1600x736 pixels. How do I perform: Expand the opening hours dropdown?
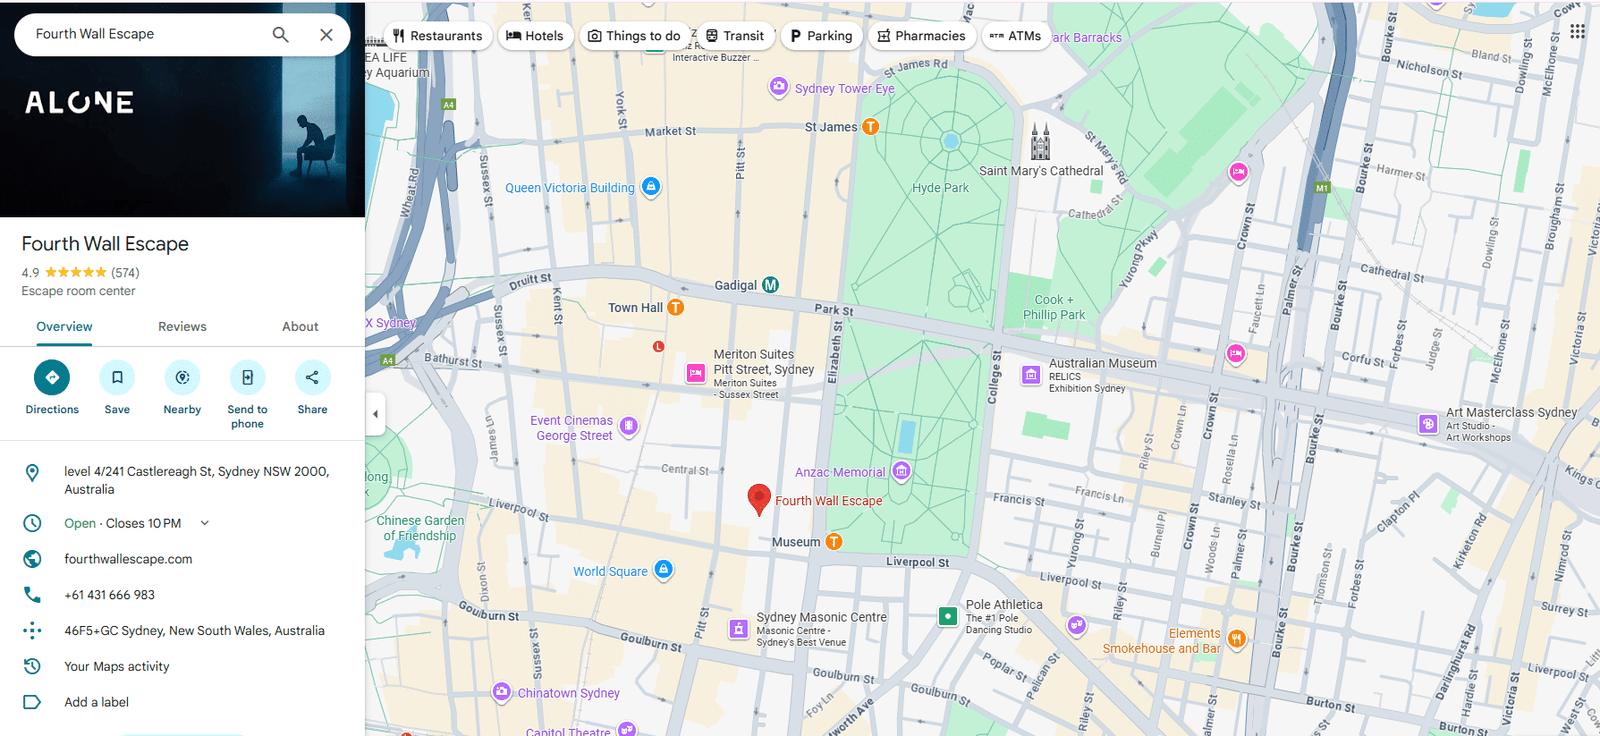click(205, 523)
